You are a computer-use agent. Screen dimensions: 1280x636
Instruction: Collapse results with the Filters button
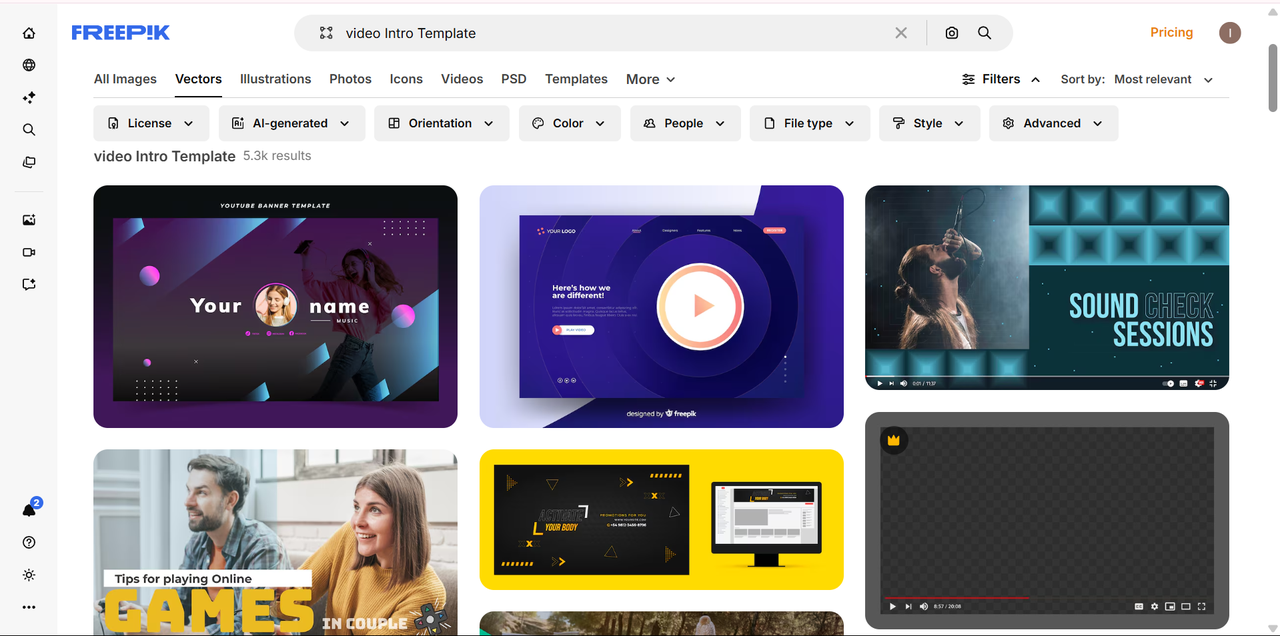1000,78
